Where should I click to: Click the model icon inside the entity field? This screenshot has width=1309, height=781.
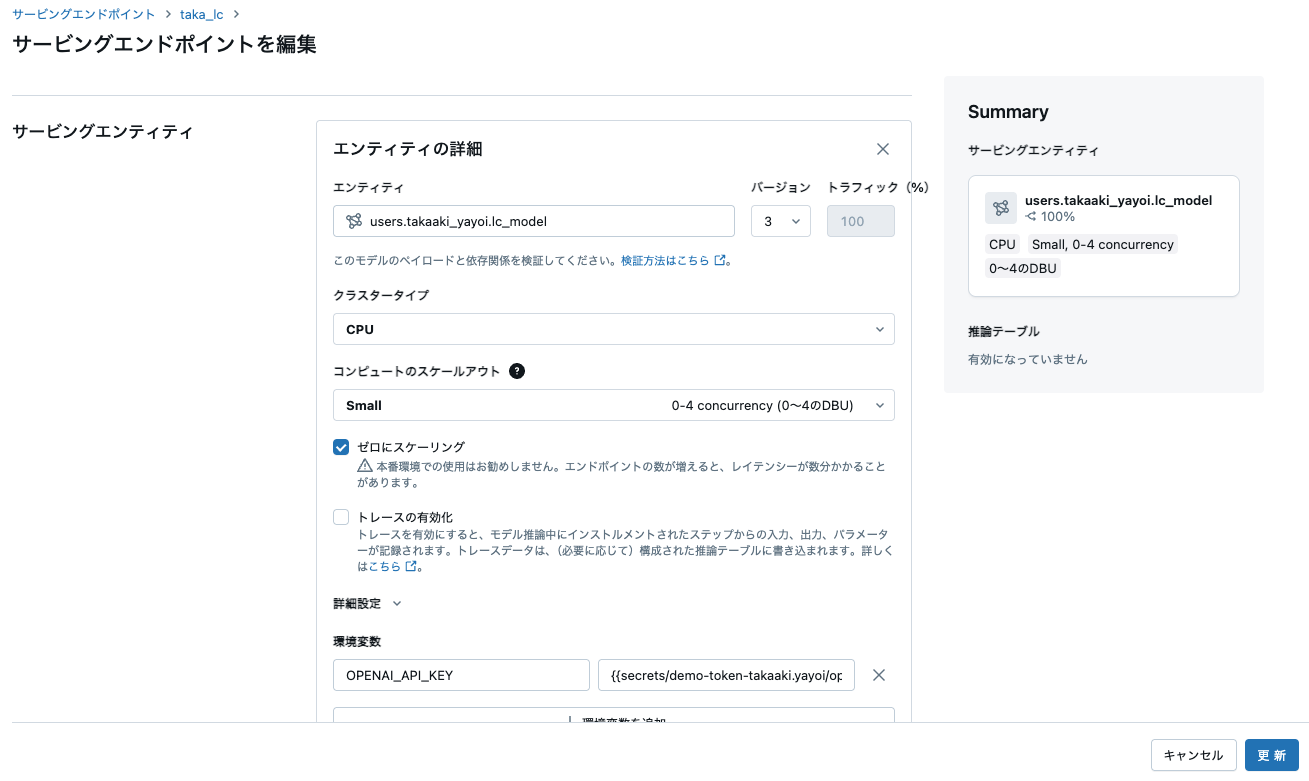[x=353, y=221]
